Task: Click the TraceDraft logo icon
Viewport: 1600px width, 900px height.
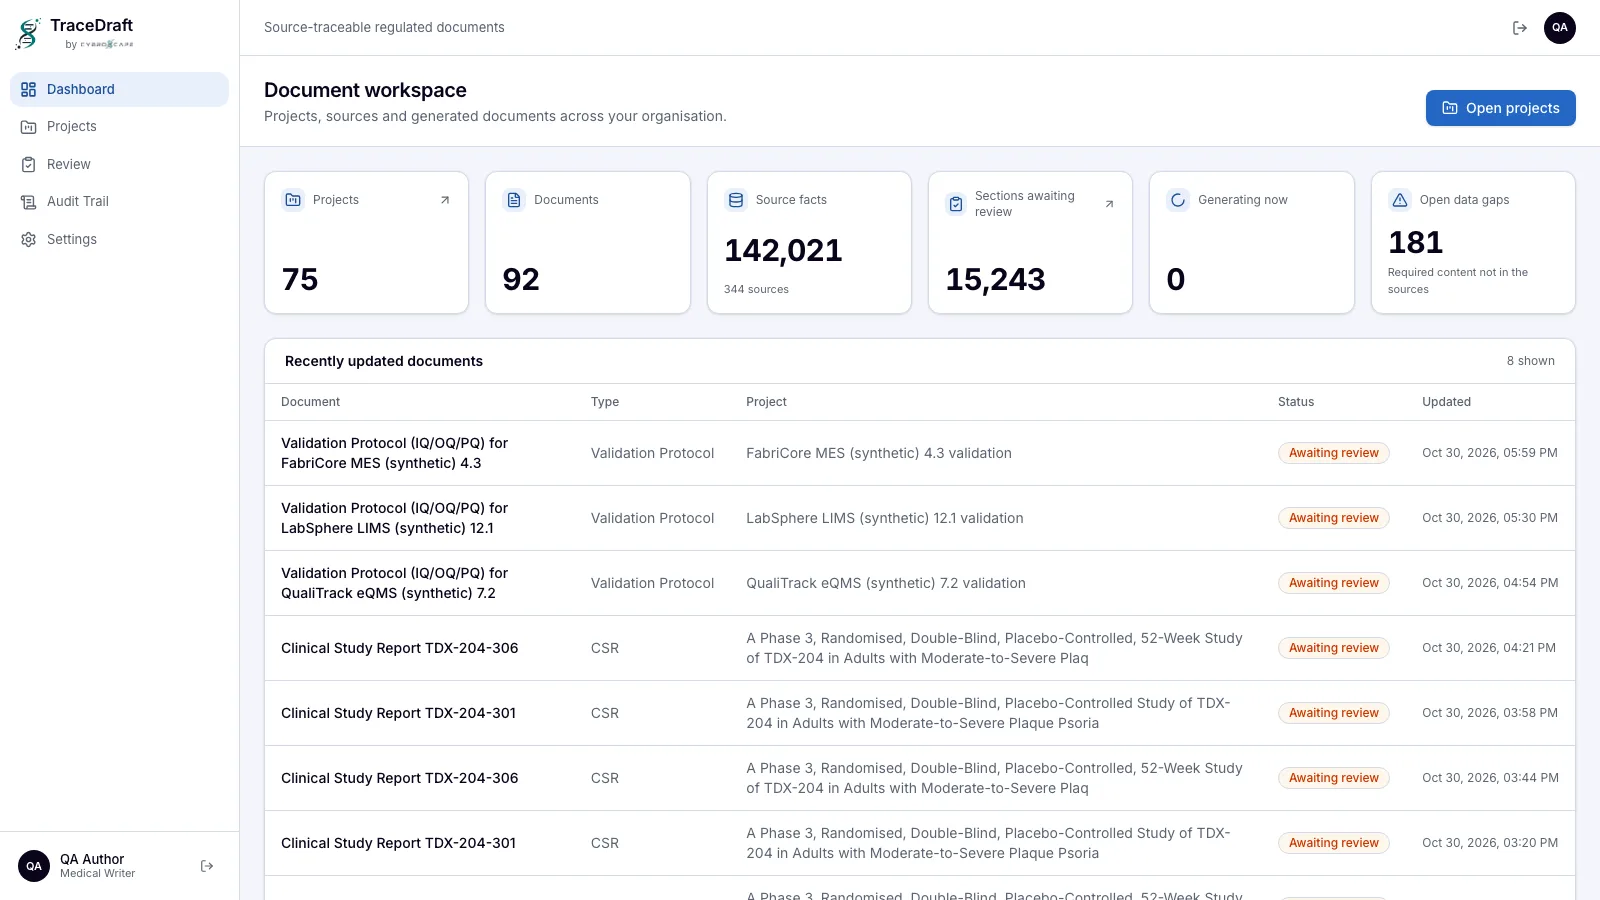Action: tap(28, 34)
